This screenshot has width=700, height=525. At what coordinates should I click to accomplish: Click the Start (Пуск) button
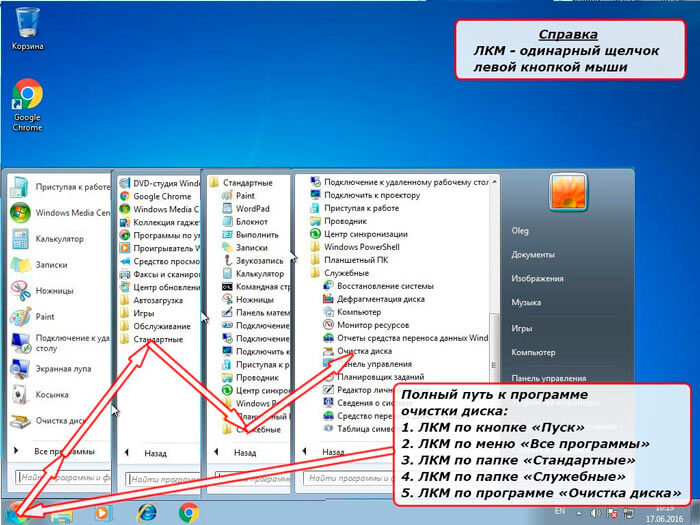[x=19, y=513]
